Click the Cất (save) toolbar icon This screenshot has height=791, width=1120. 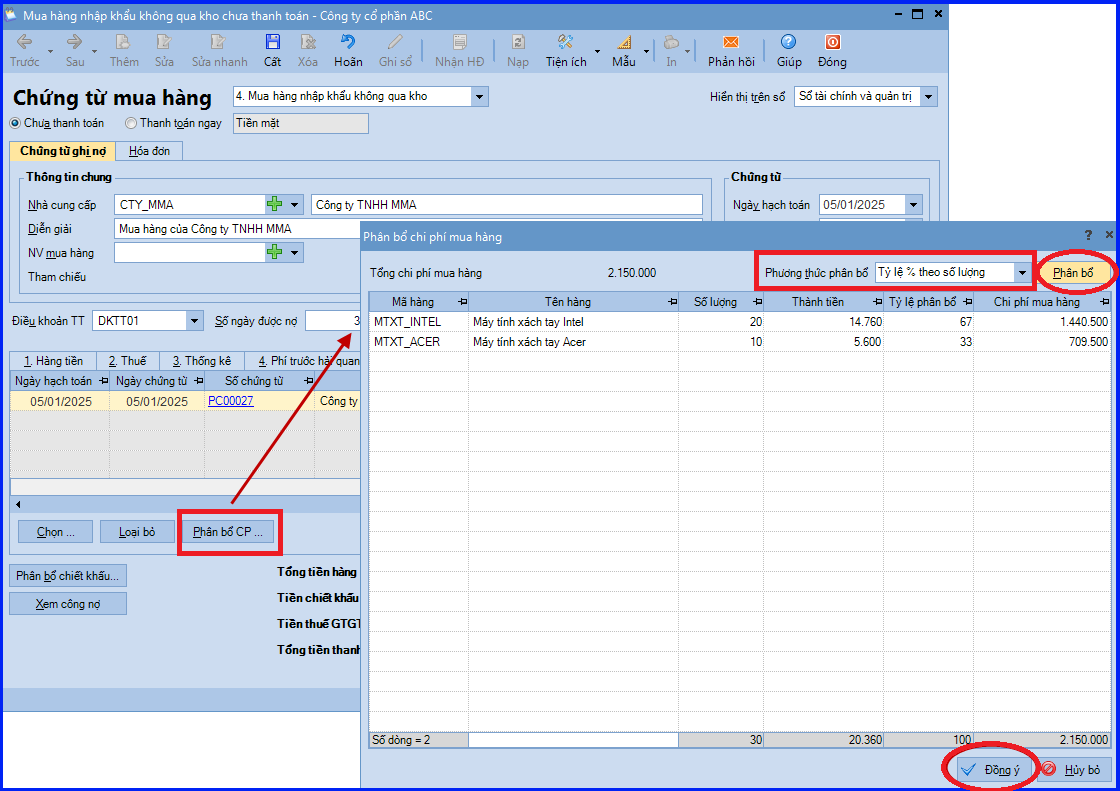coord(272,41)
